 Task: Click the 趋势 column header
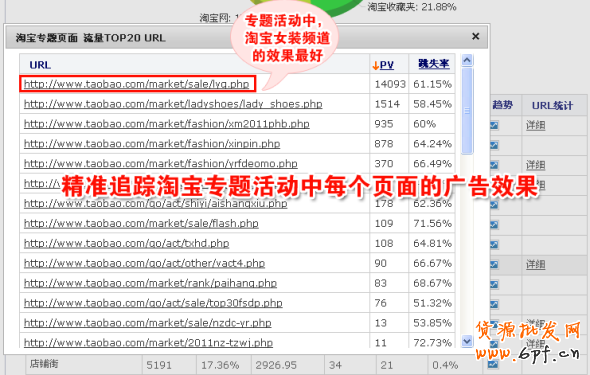coord(502,105)
